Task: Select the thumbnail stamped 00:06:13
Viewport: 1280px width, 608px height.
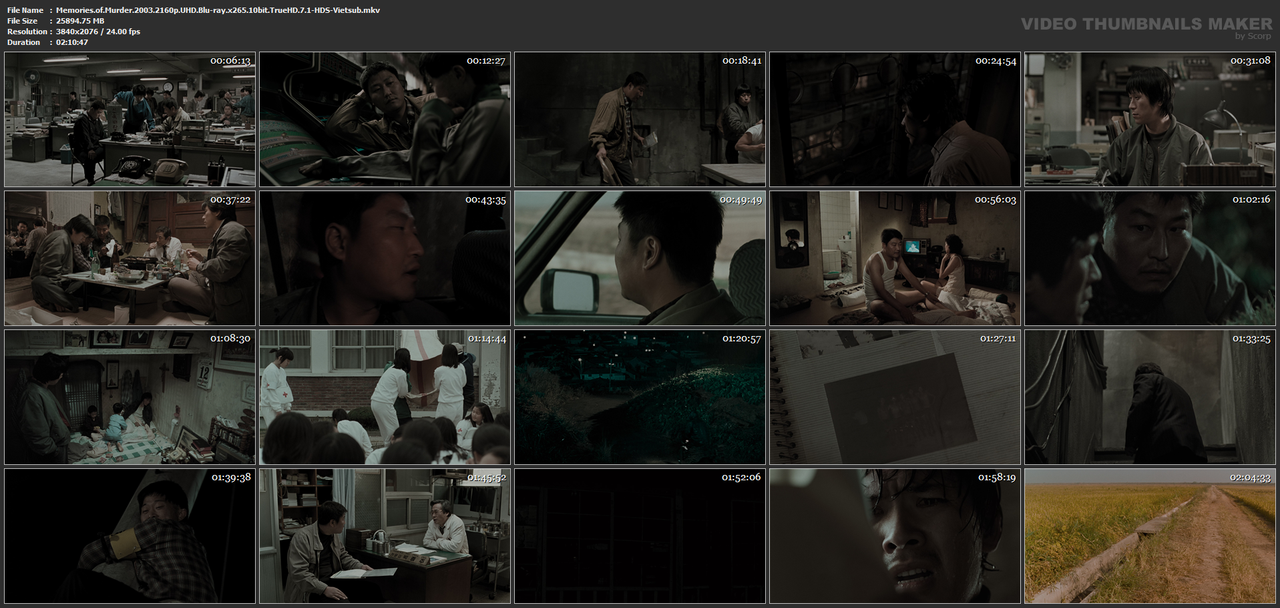Action: point(130,119)
